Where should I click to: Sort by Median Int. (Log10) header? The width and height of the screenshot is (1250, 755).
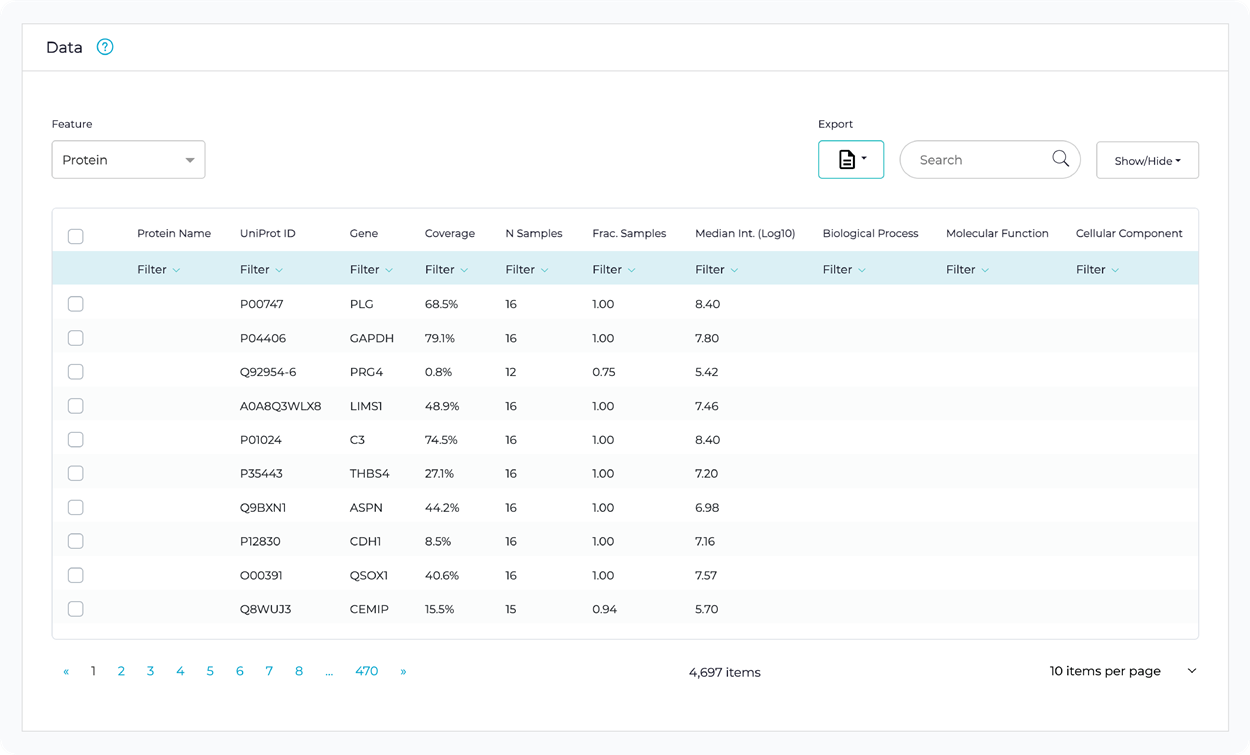pos(745,233)
